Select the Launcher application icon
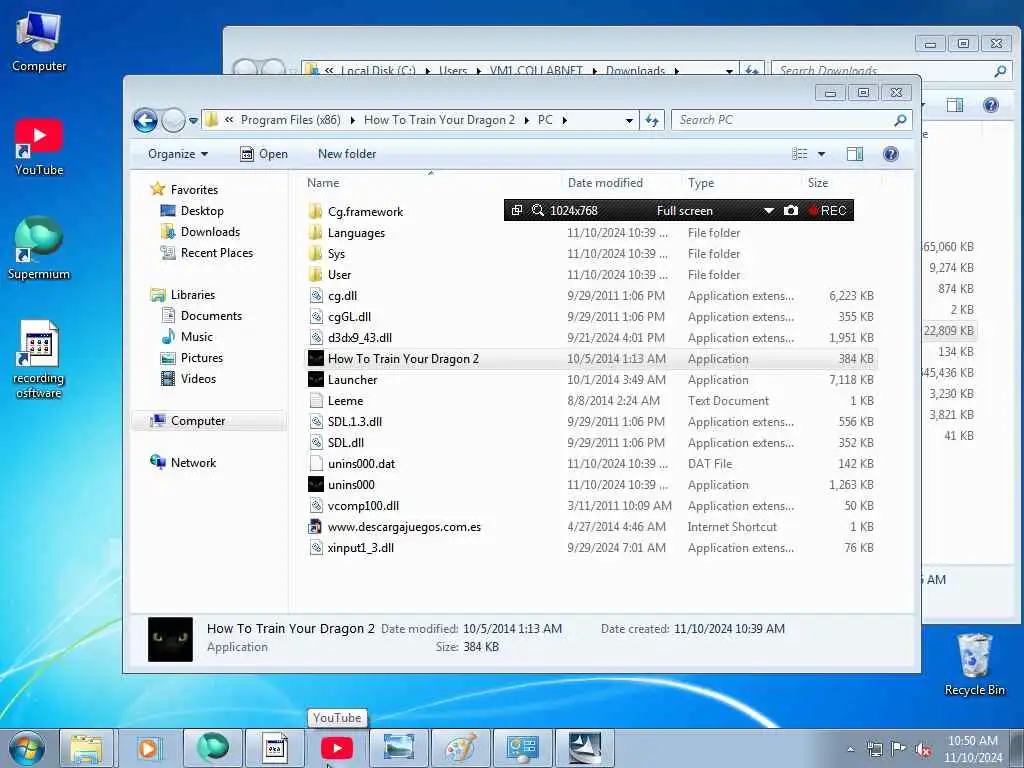The height and width of the screenshot is (768, 1024). [x=316, y=379]
